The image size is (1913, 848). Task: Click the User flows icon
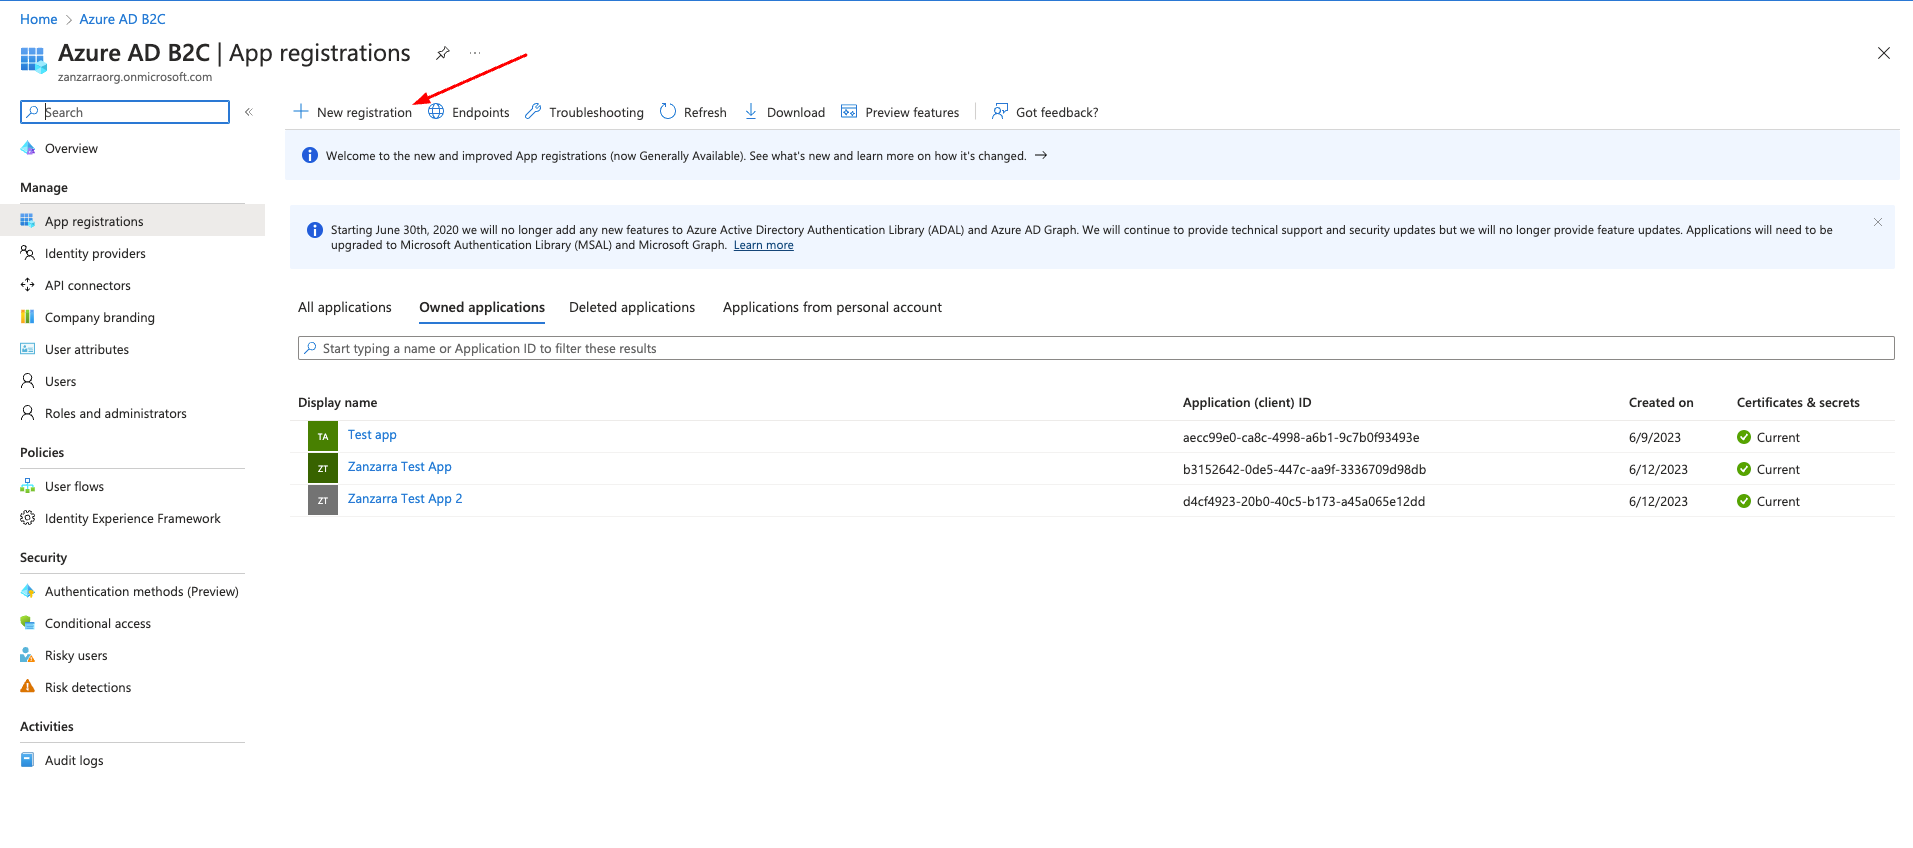[28, 486]
